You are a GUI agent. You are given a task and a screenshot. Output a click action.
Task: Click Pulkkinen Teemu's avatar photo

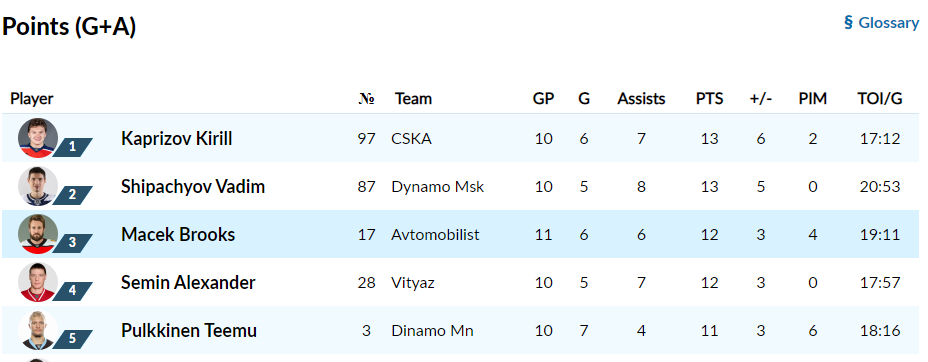(x=38, y=330)
